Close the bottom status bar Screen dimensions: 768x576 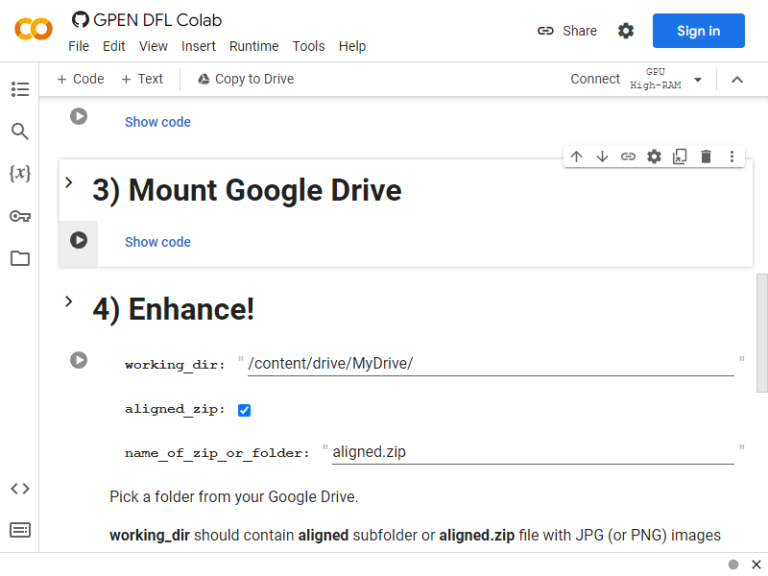[756, 564]
